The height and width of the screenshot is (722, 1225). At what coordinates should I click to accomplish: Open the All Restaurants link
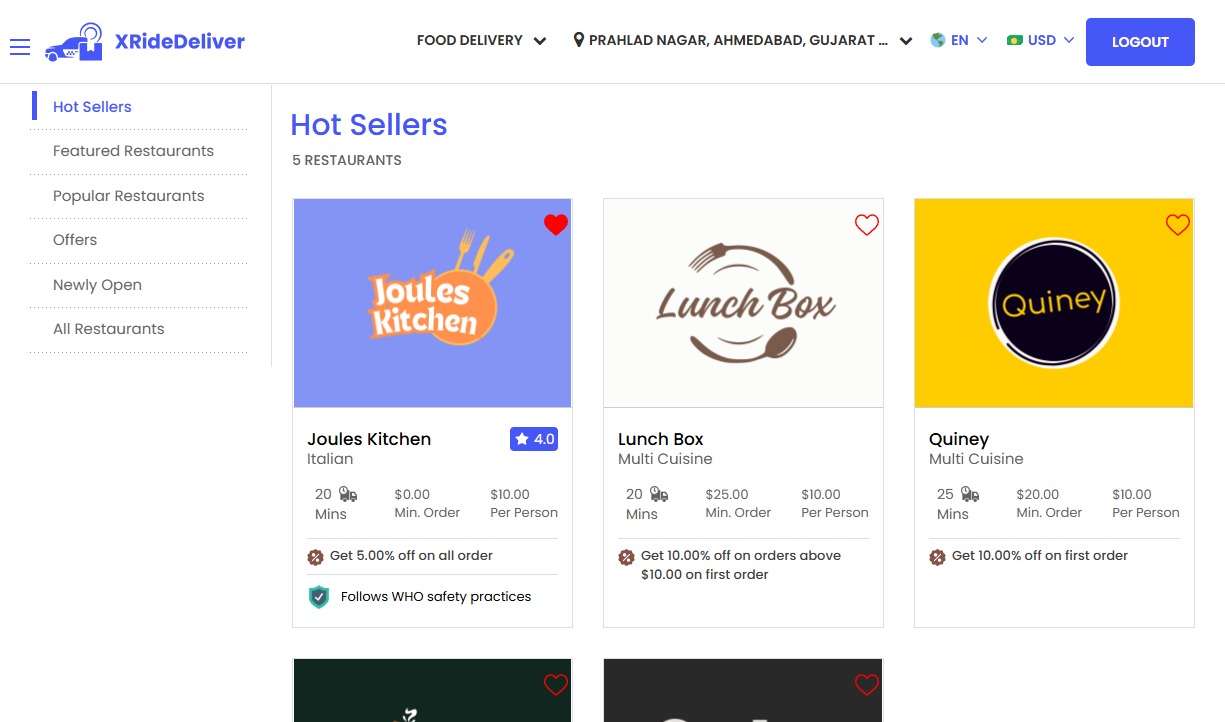108,328
